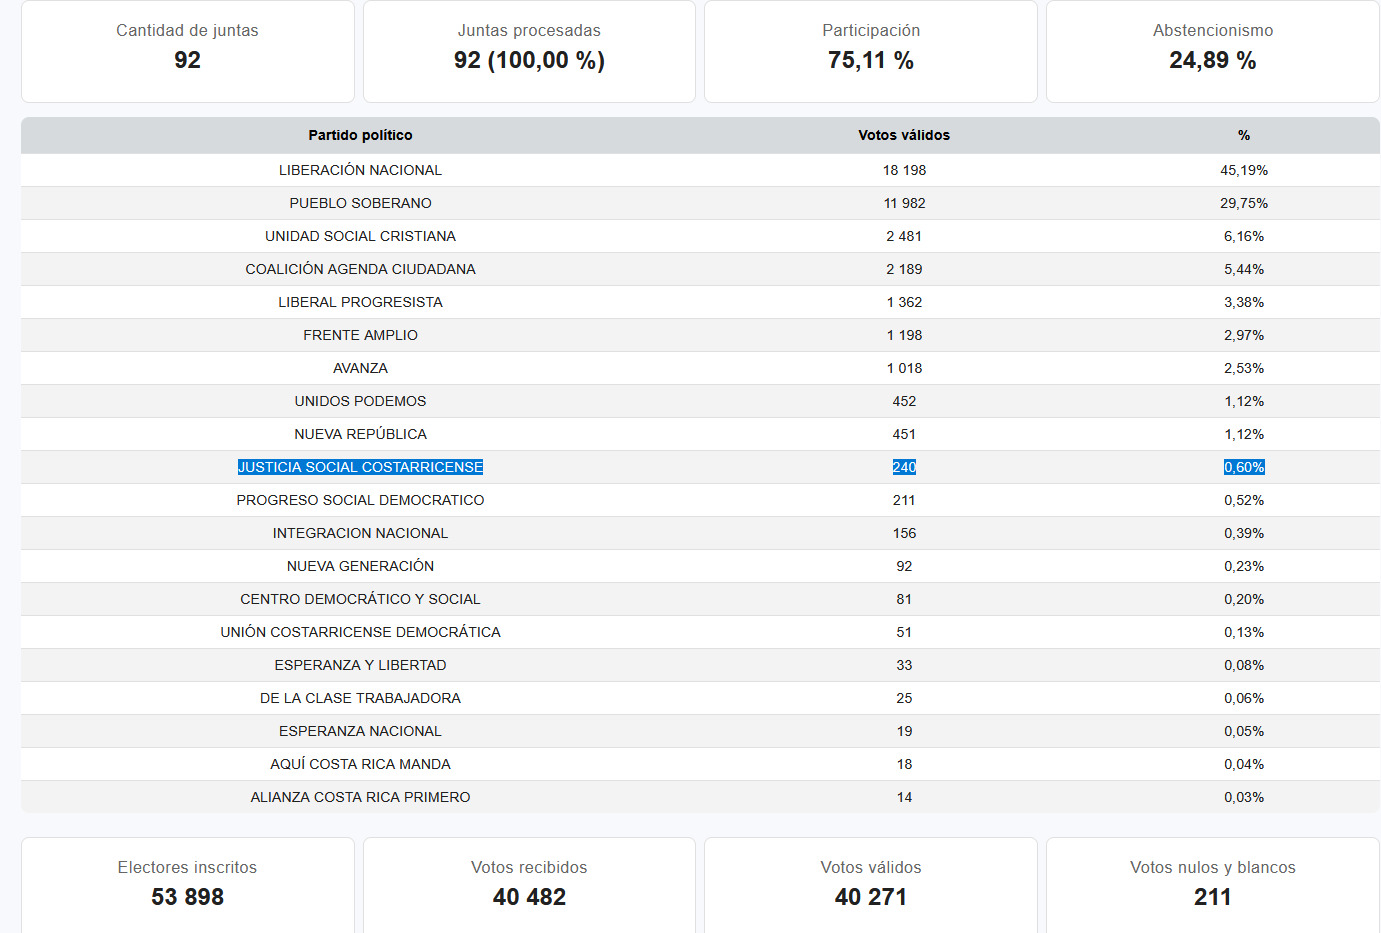Viewport: 1381px width, 933px height.
Task: Click the Votos válidos column header
Action: click(904, 135)
